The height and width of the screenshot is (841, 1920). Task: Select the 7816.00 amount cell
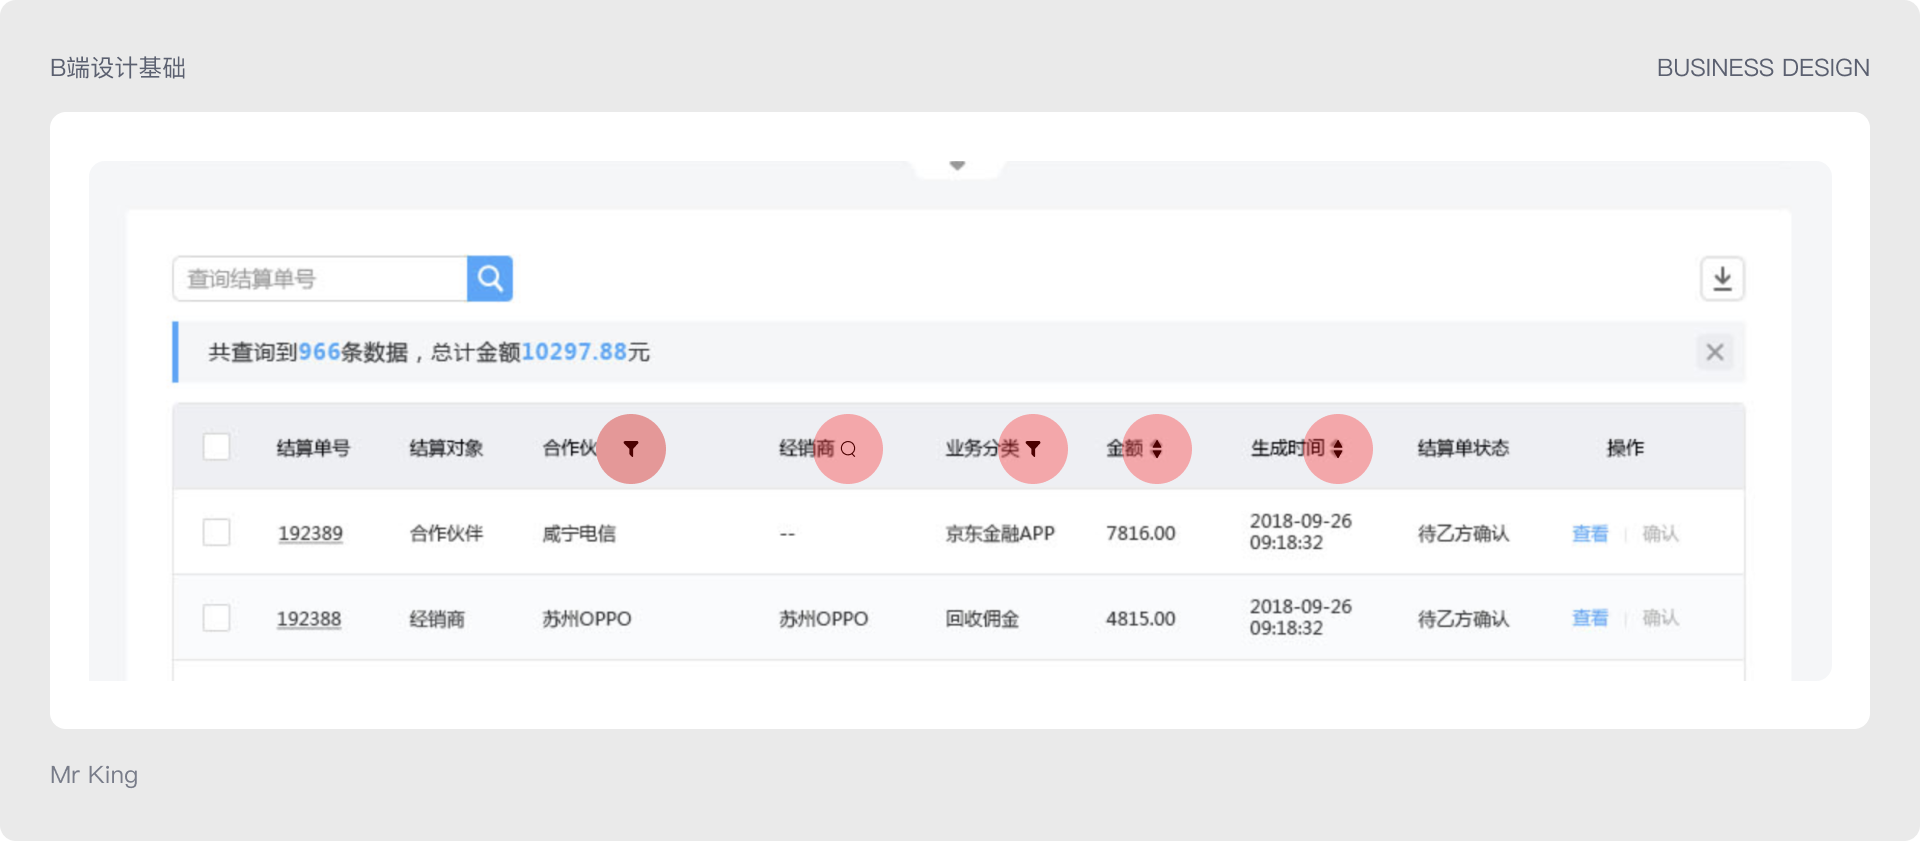pyautogui.click(x=1141, y=534)
